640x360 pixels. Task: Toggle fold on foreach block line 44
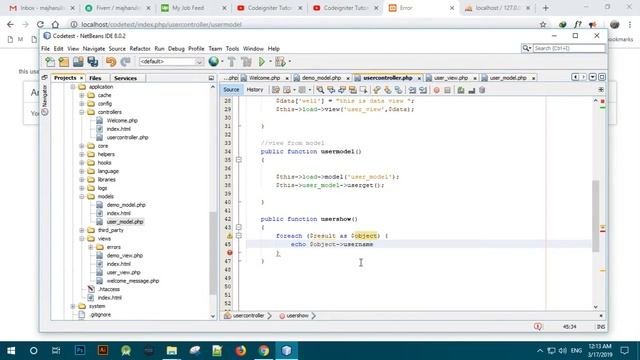coord(239,236)
